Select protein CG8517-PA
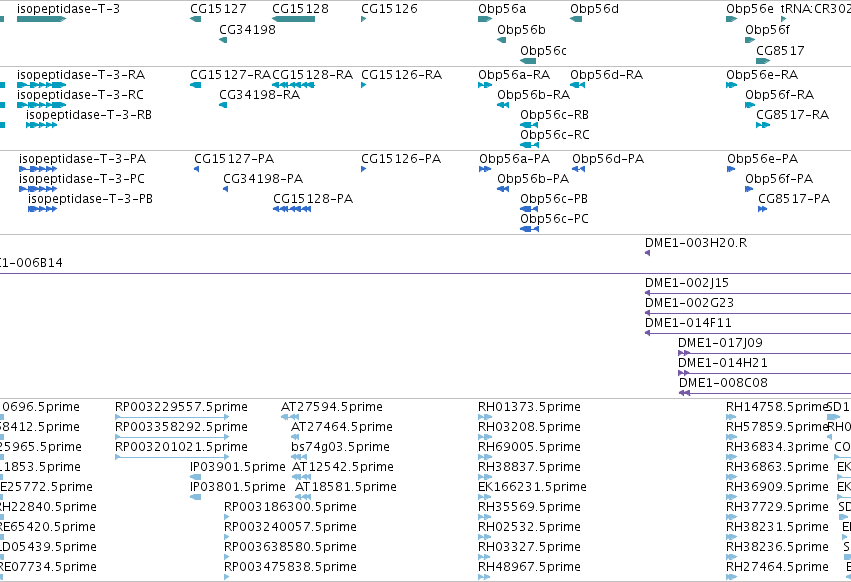 (x=794, y=199)
